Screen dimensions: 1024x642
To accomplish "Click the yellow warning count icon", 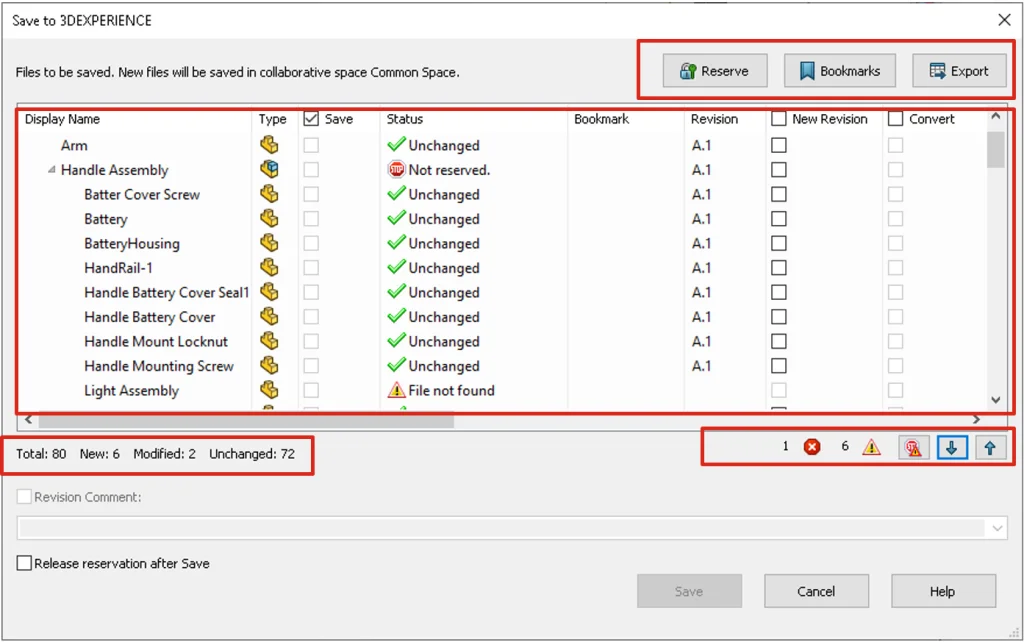I will (x=872, y=447).
